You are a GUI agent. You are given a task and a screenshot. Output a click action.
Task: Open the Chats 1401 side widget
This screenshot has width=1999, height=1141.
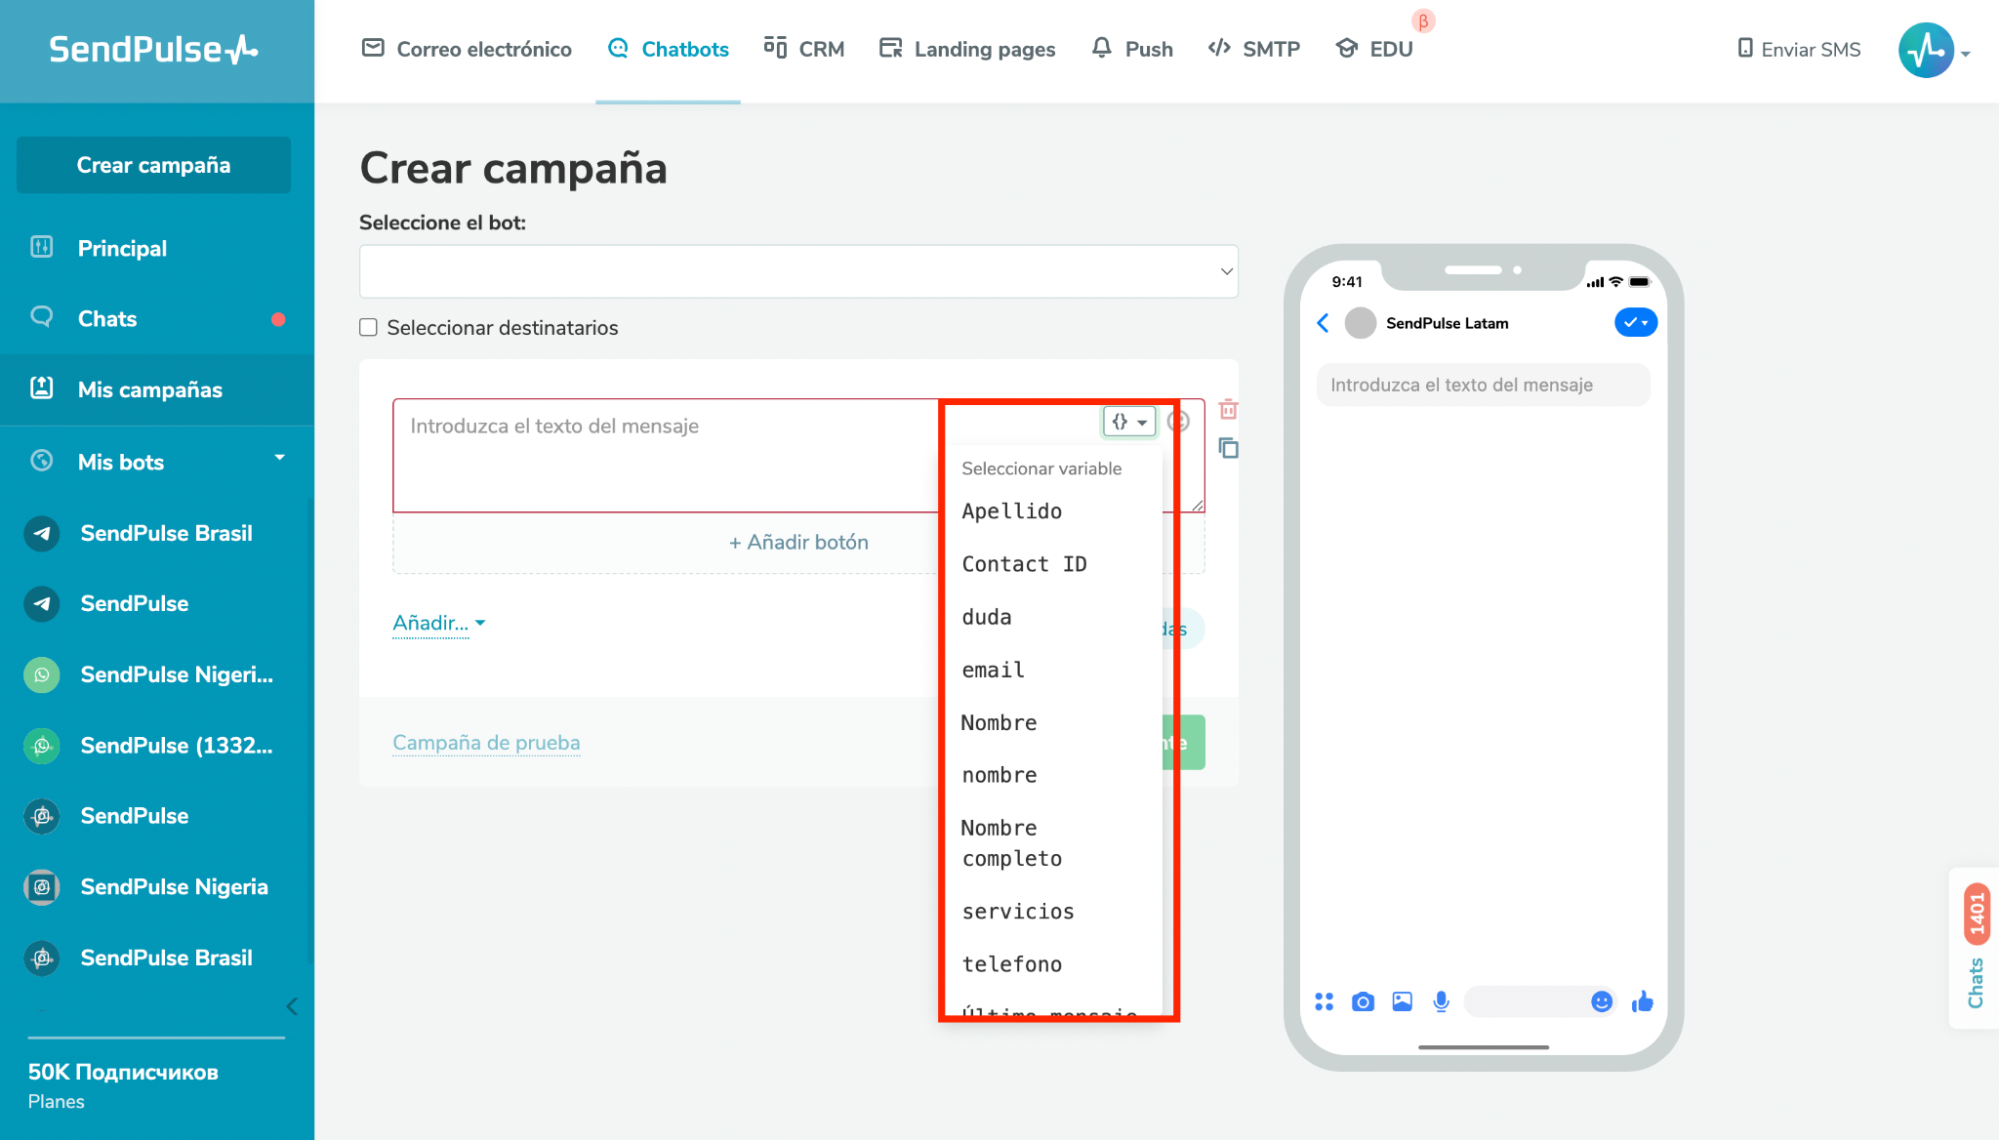(1975, 947)
